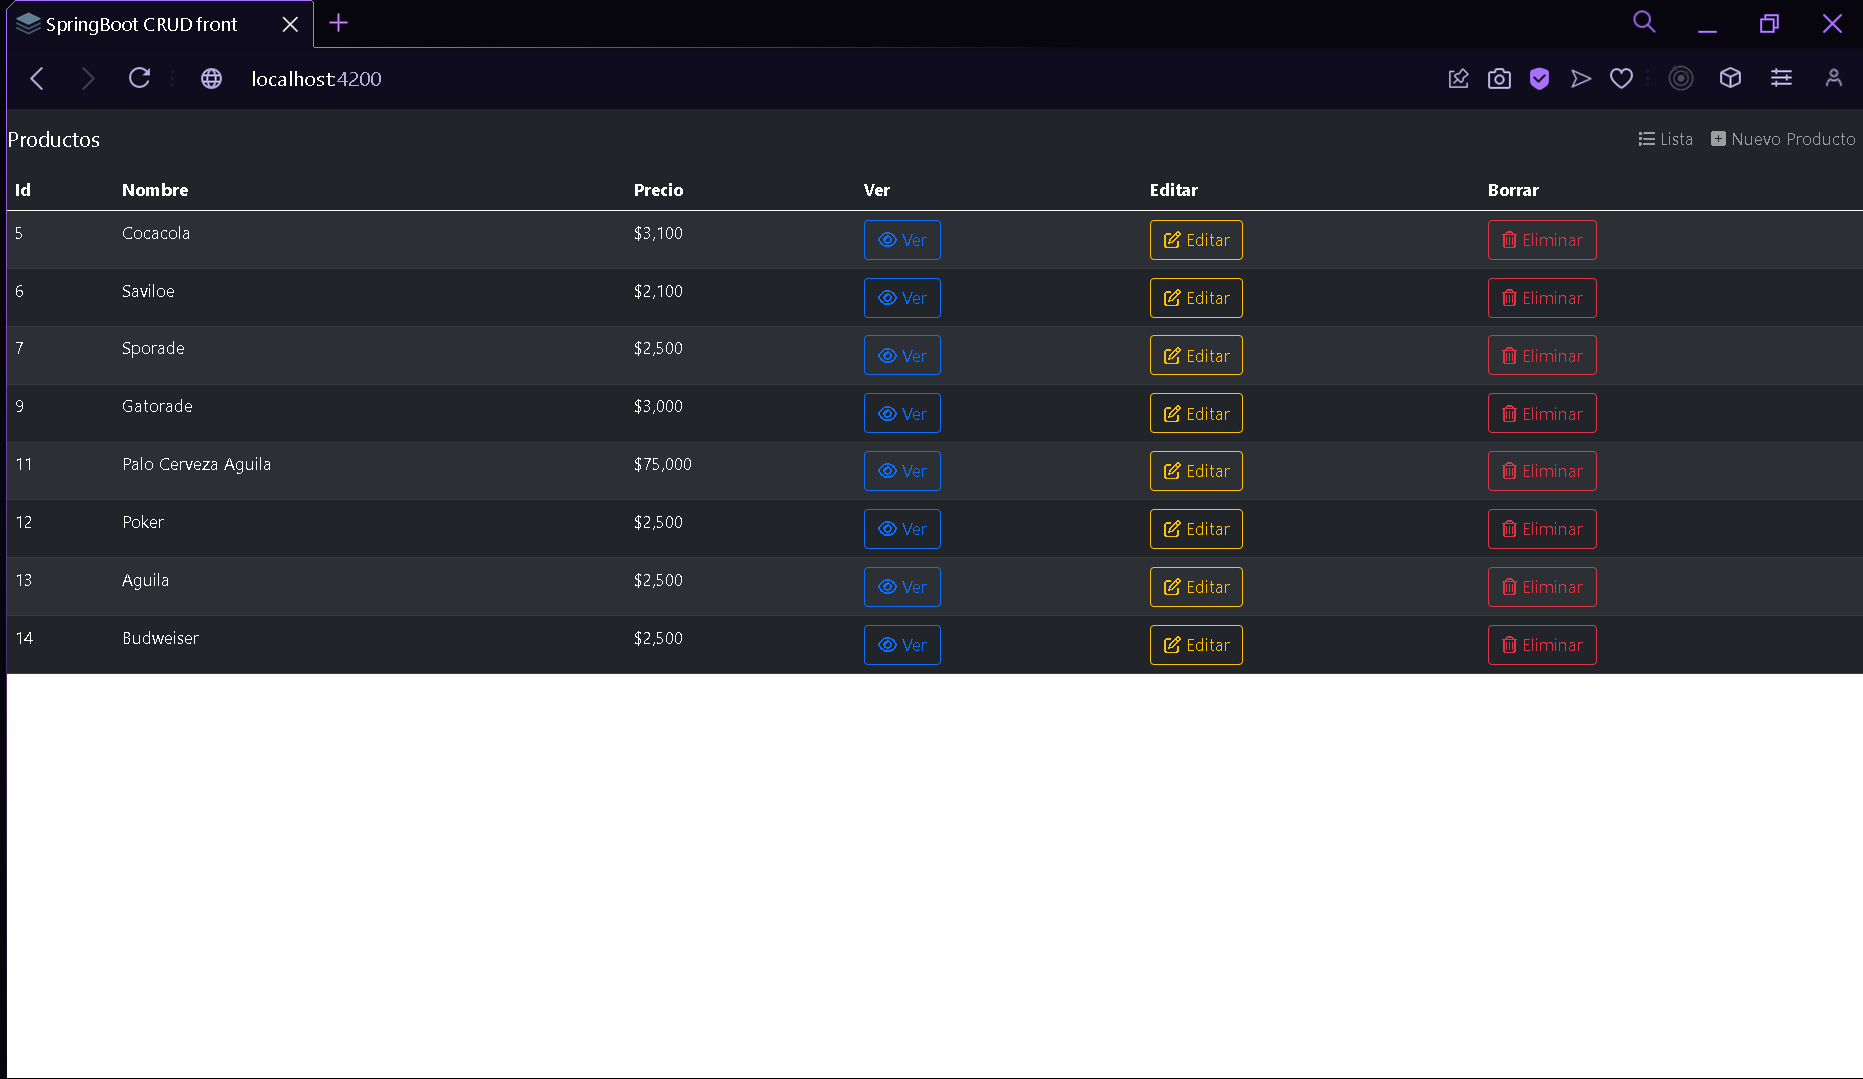This screenshot has height=1079, width=1863.
Task: Click the Precio column header
Action: click(x=659, y=190)
